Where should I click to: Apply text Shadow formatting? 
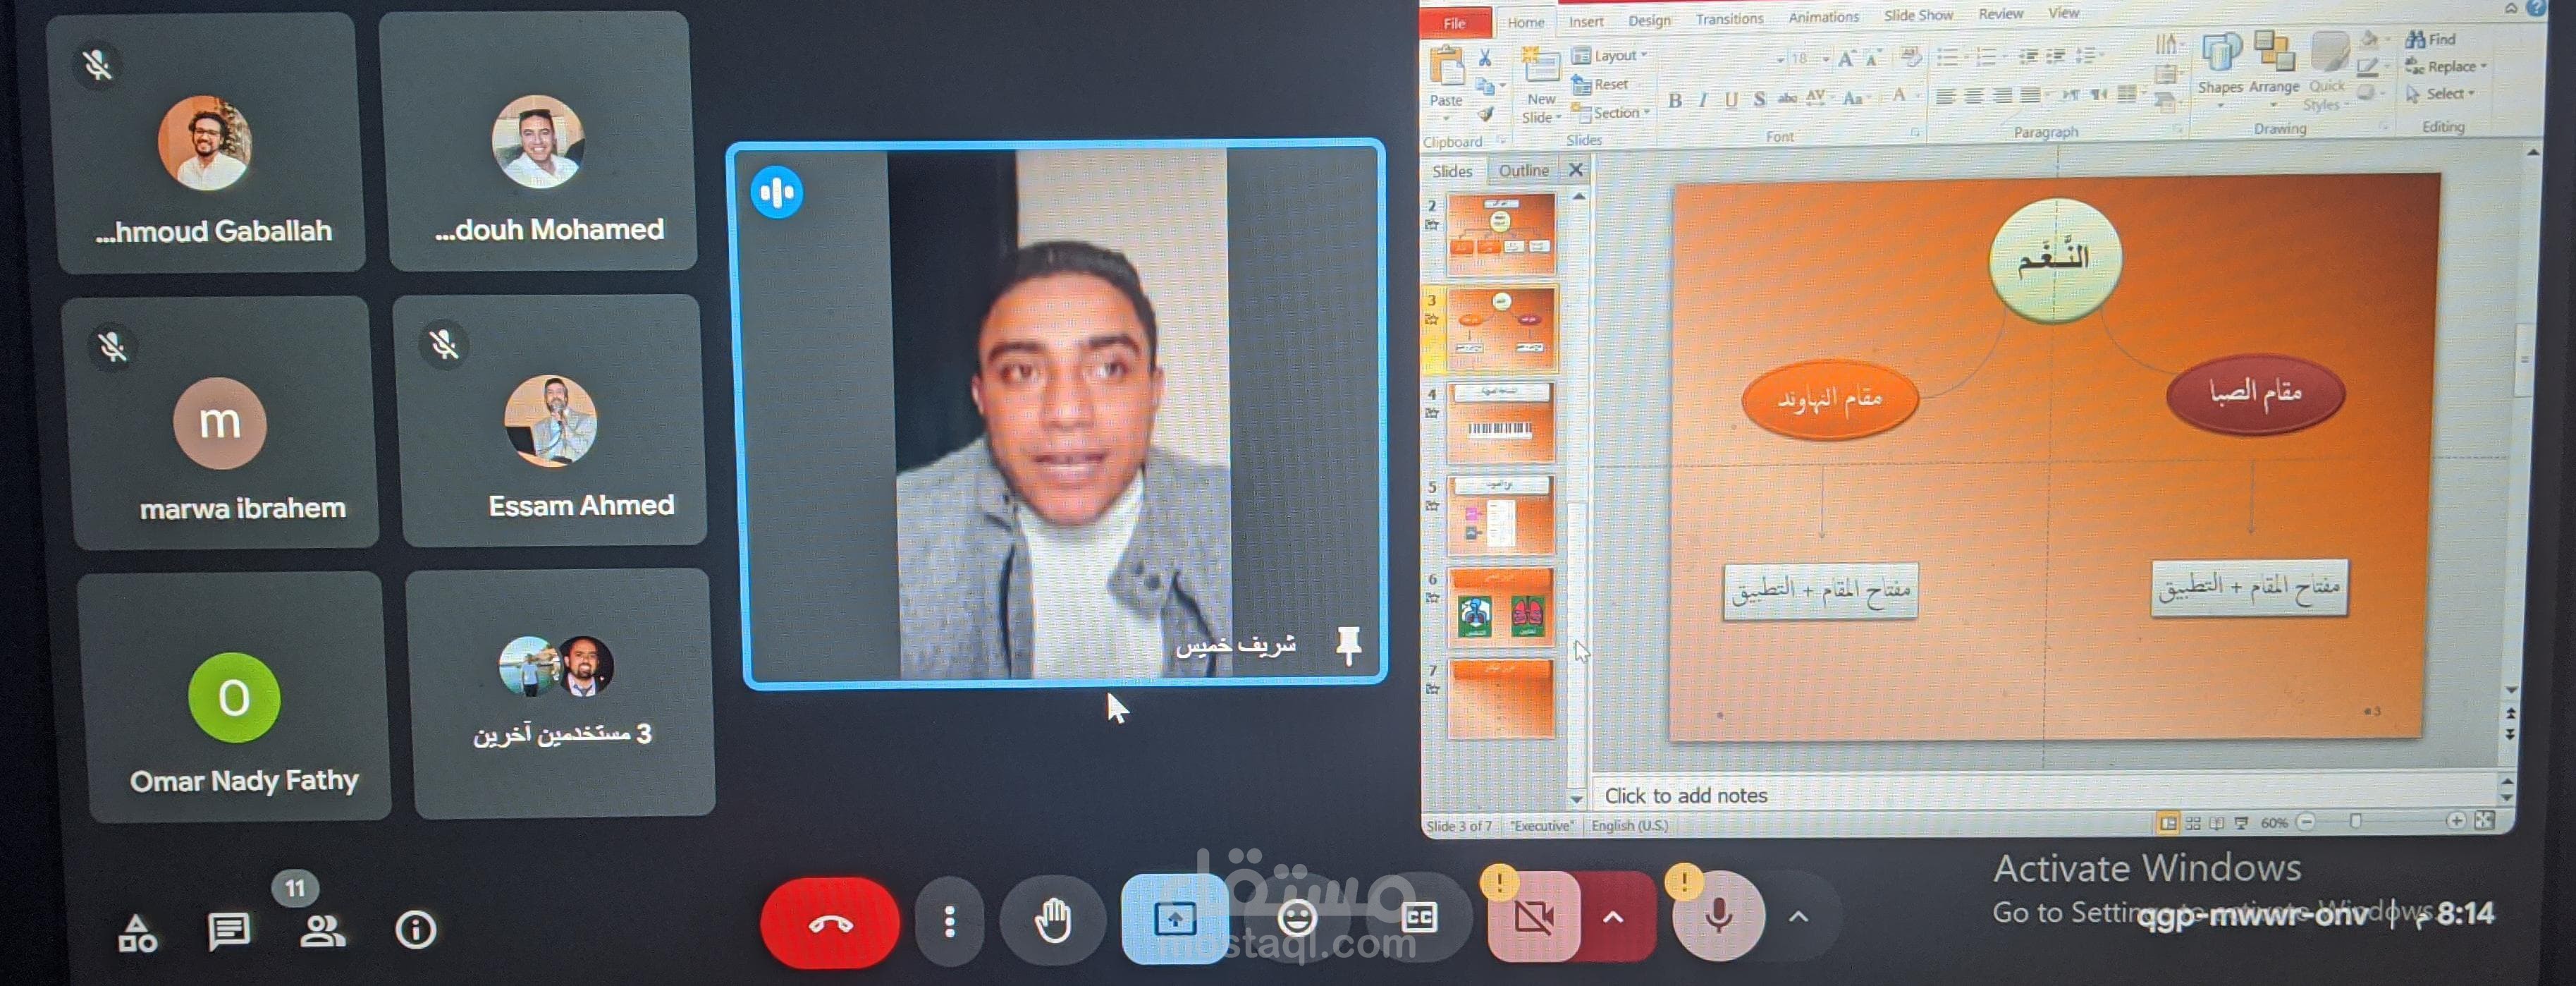[x=1759, y=98]
